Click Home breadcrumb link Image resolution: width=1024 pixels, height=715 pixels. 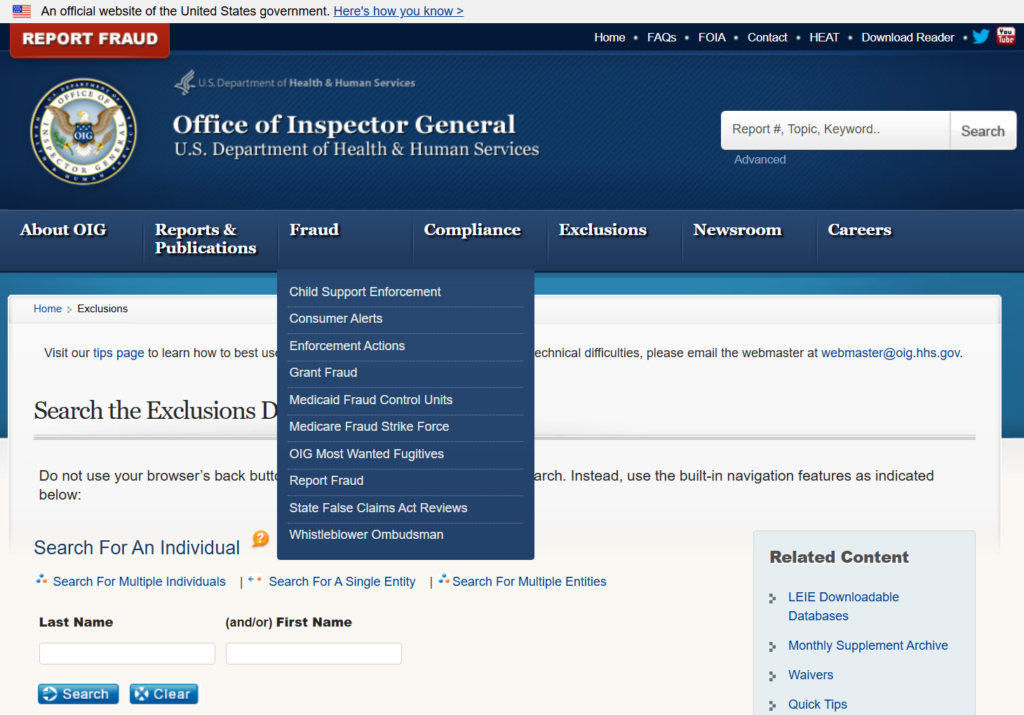point(48,309)
